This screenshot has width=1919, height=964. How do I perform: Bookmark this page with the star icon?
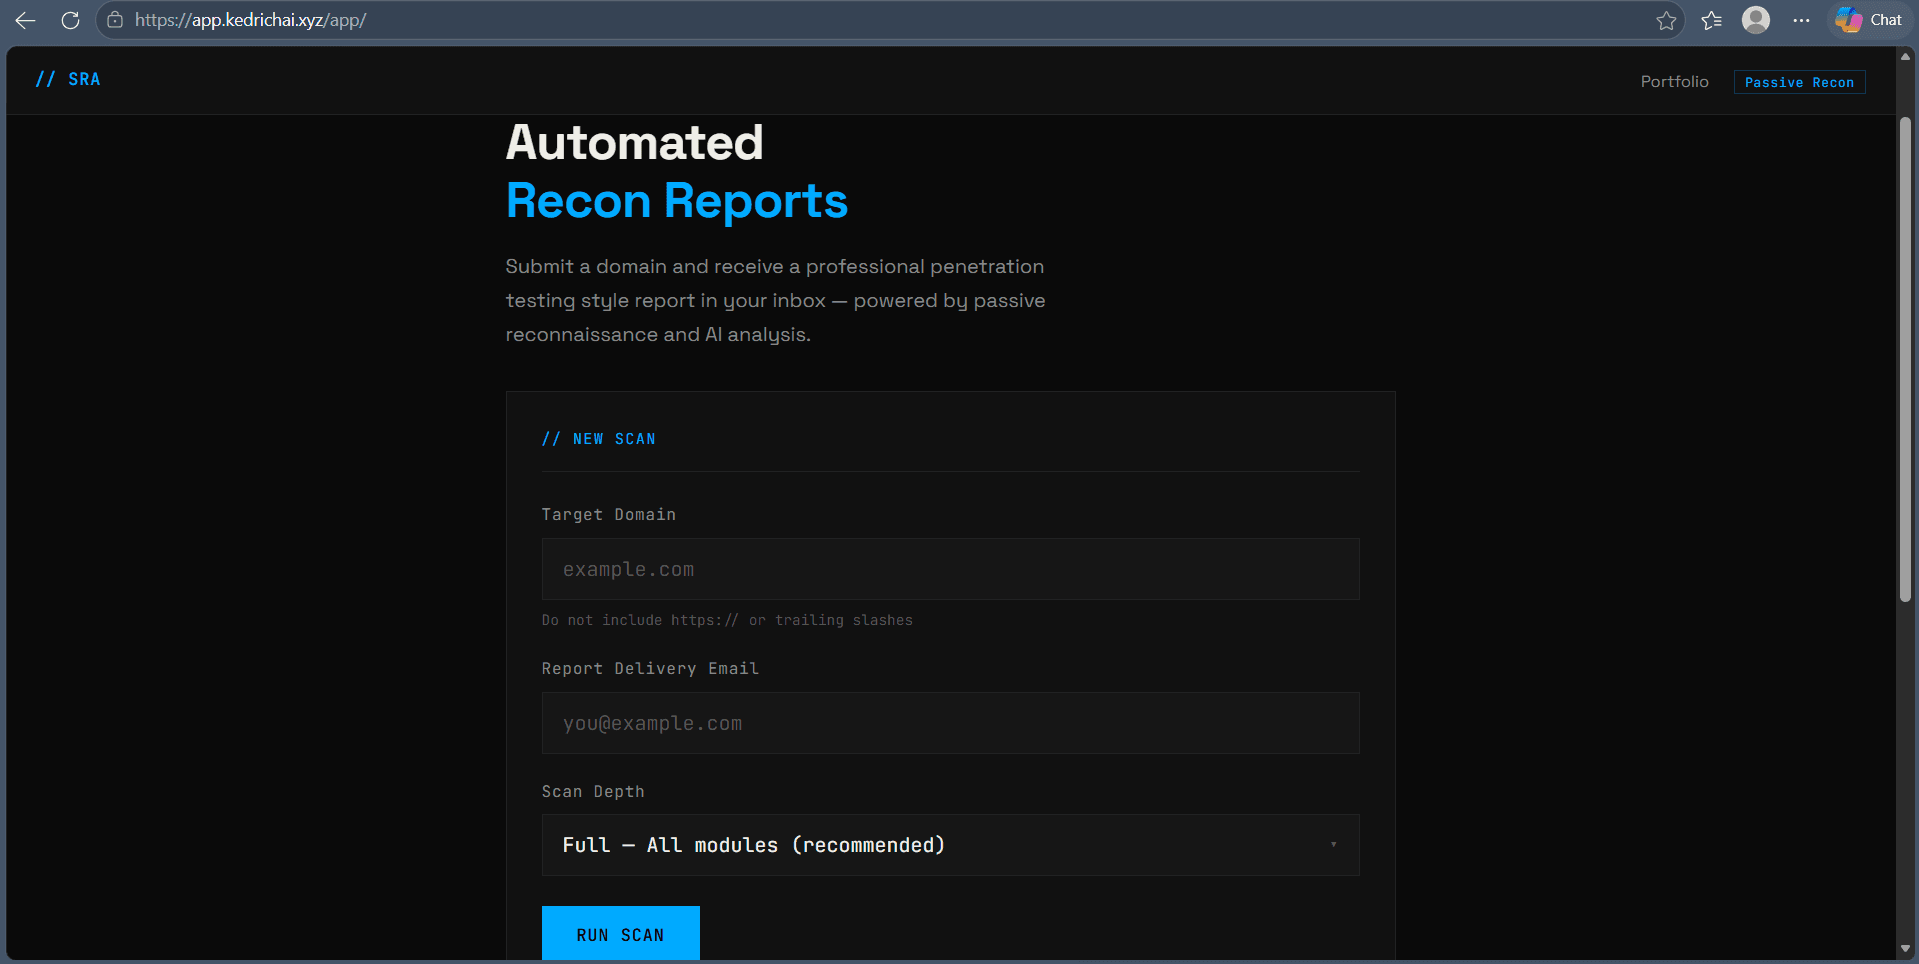coord(1666,20)
